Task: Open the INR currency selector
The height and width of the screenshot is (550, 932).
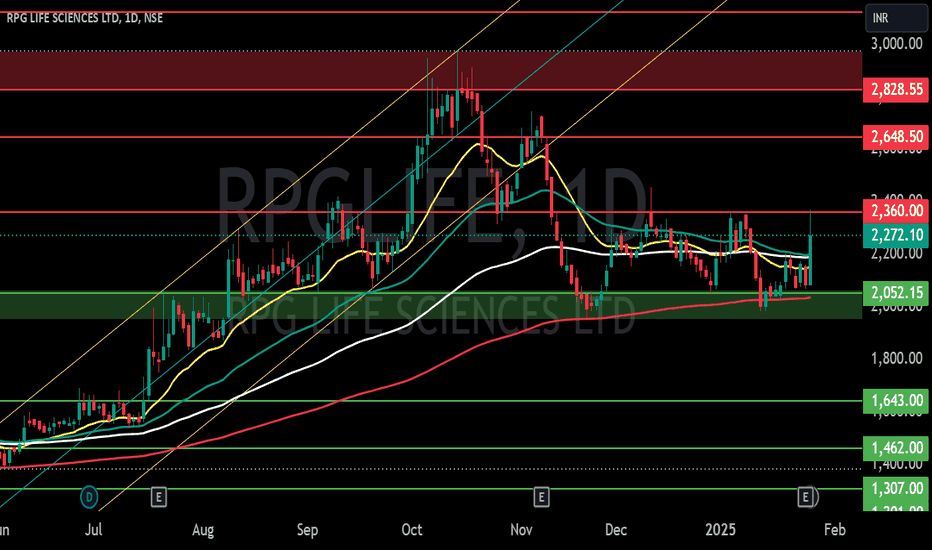Action: point(896,18)
